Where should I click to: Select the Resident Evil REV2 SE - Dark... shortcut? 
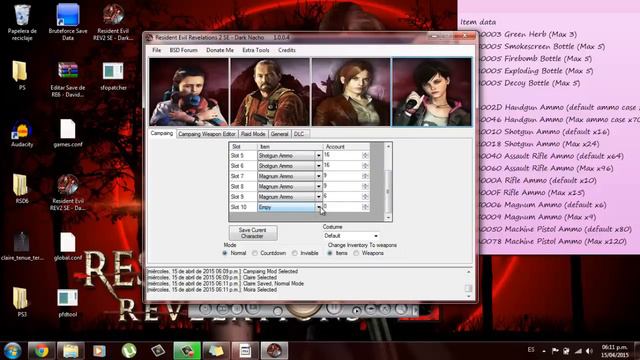(x=113, y=22)
